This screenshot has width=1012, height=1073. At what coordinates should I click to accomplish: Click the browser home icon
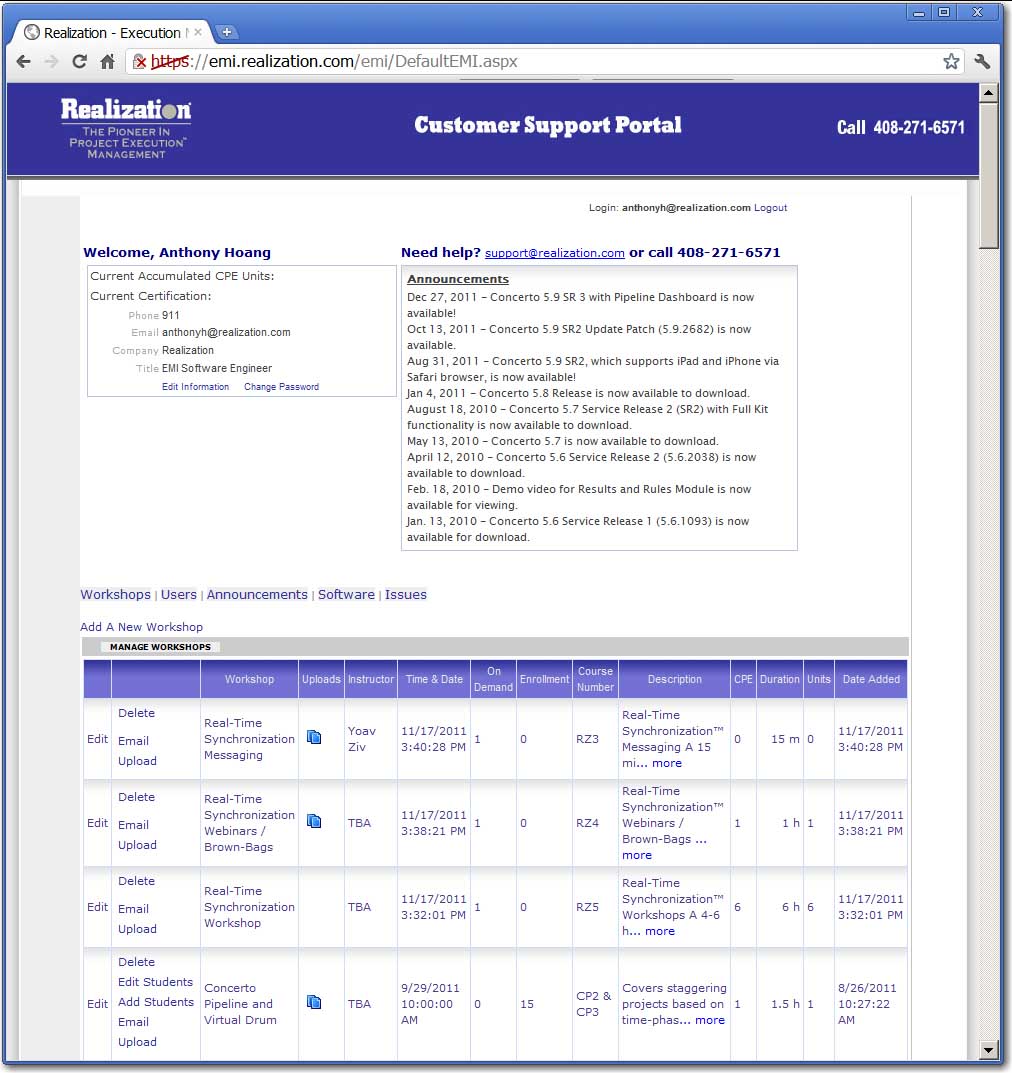(107, 62)
